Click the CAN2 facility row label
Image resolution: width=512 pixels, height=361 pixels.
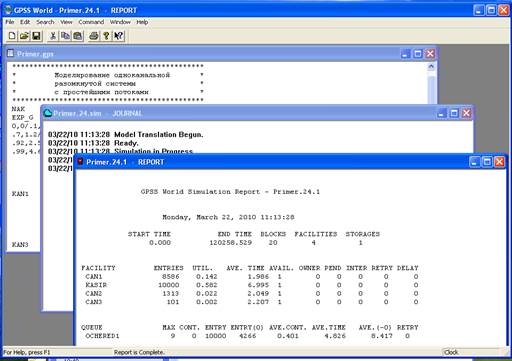coord(94,293)
